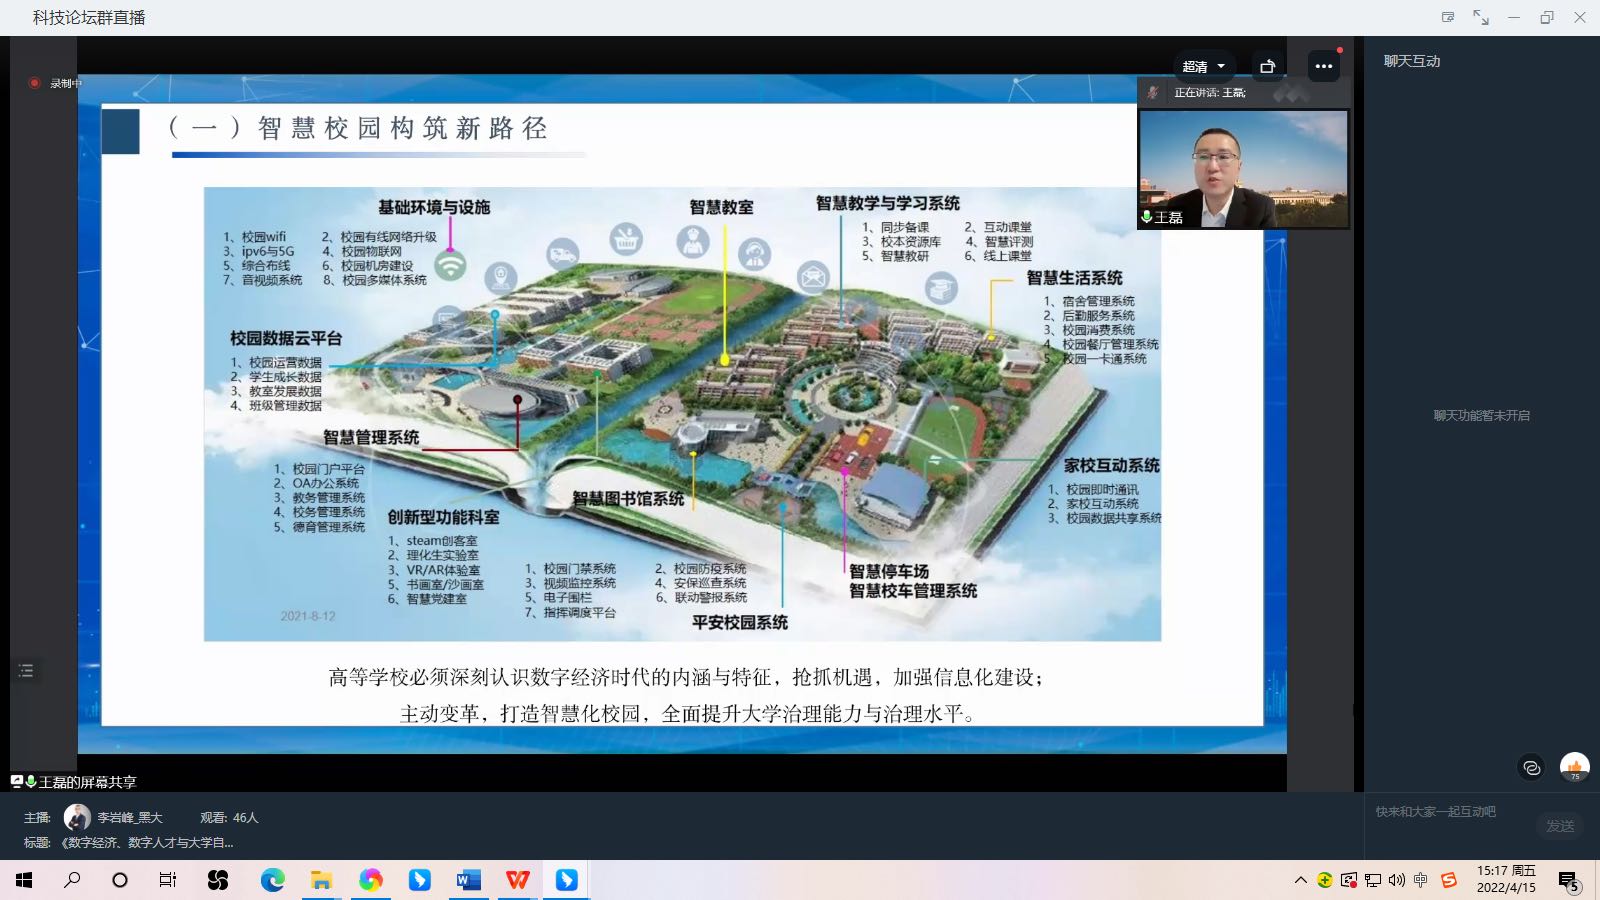
Task: Expand the hidden system tray icons chevron
Action: pyautogui.click(x=1301, y=880)
